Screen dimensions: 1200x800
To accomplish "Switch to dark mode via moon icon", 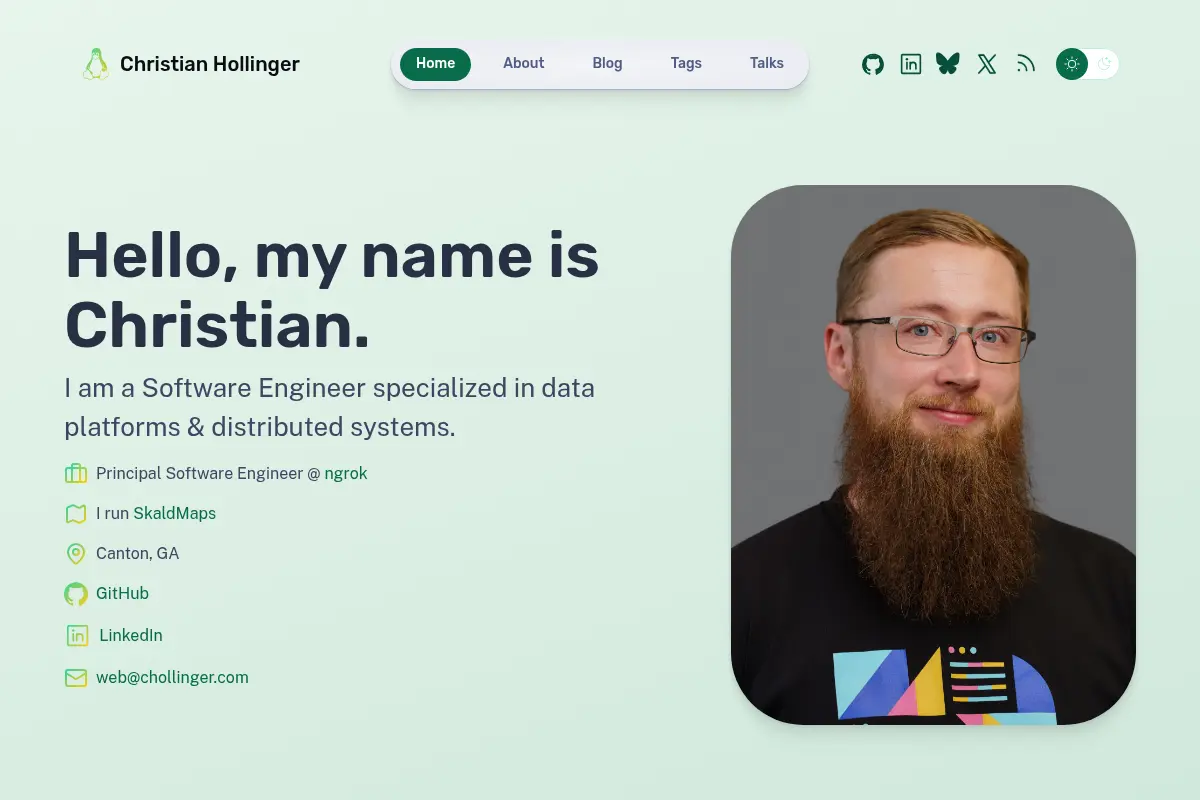I will point(1104,64).
